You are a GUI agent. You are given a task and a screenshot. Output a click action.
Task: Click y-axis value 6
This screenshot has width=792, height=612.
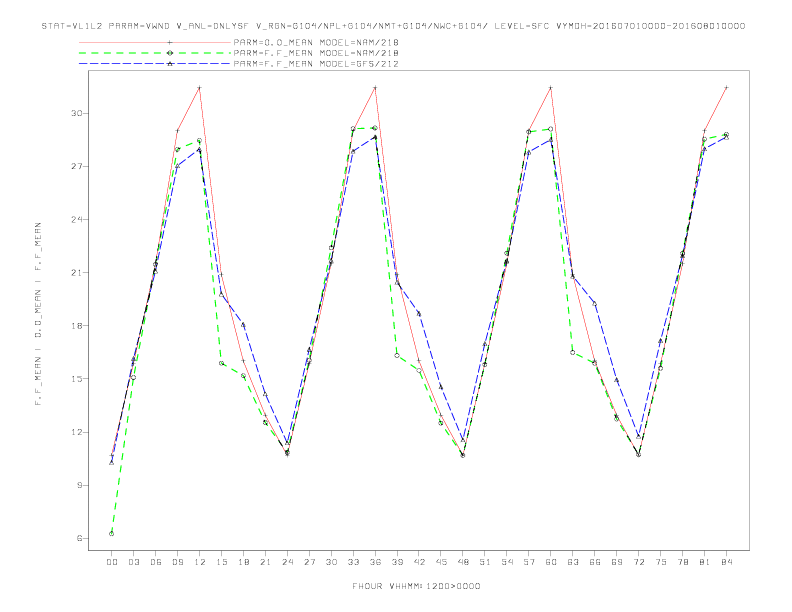click(79, 538)
